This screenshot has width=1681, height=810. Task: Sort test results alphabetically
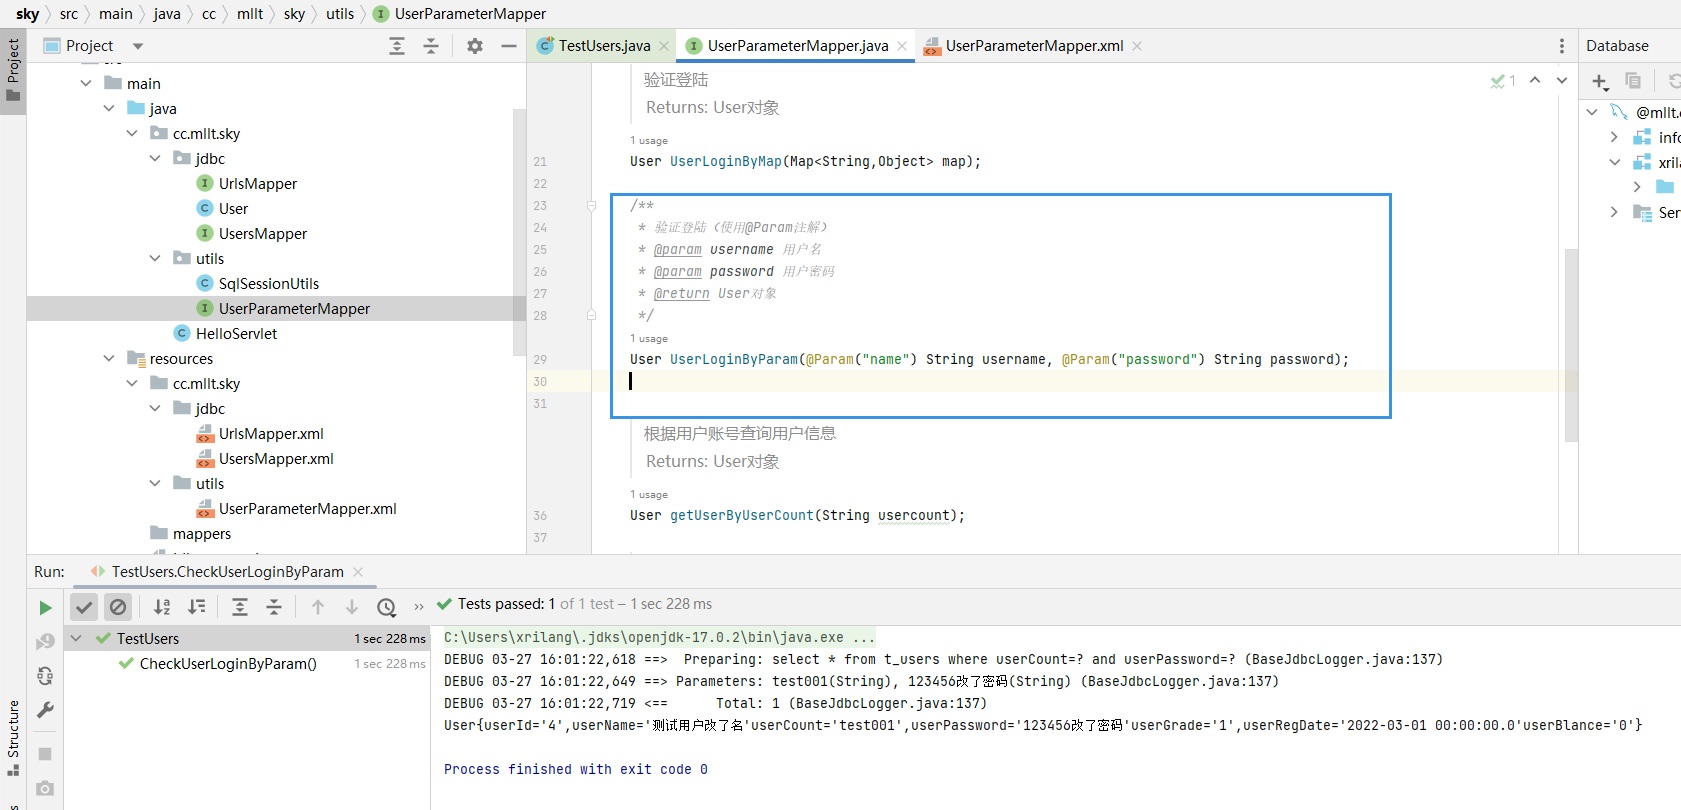click(x=162, y=607)
